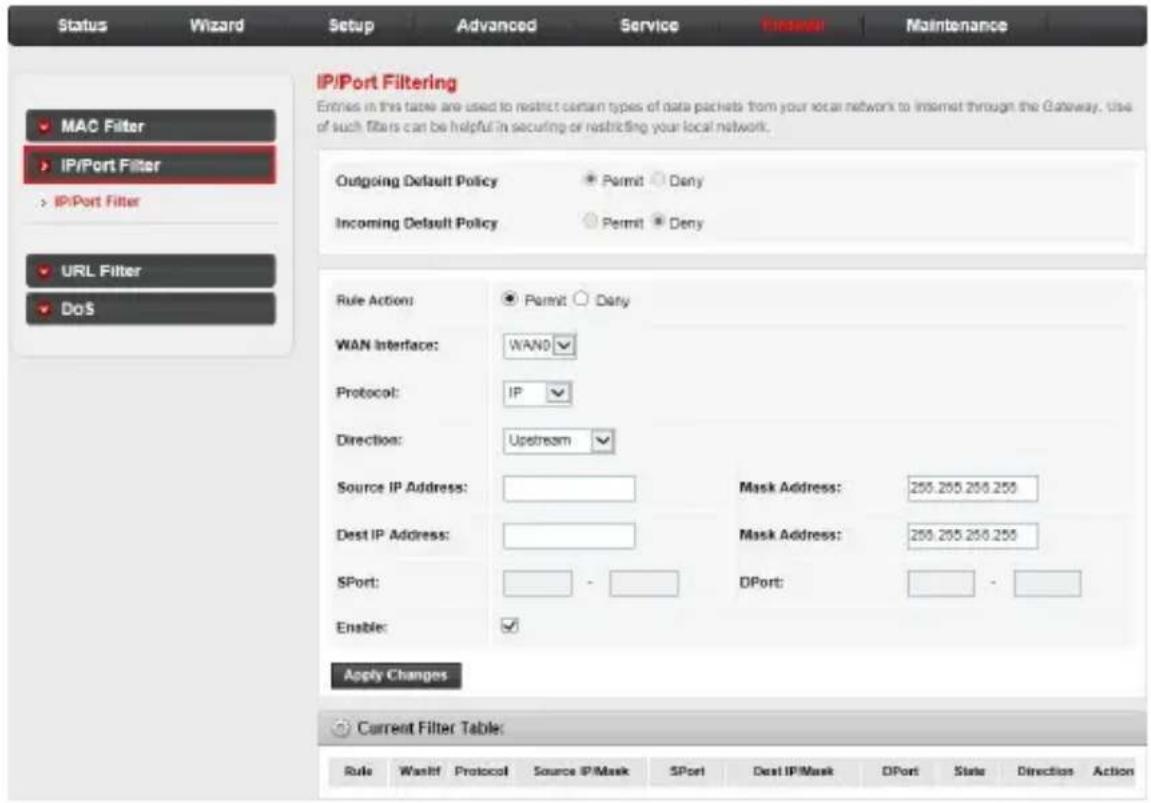Click the Protocol column header
The image size is (1151, 803).
(x=482, y=771)
